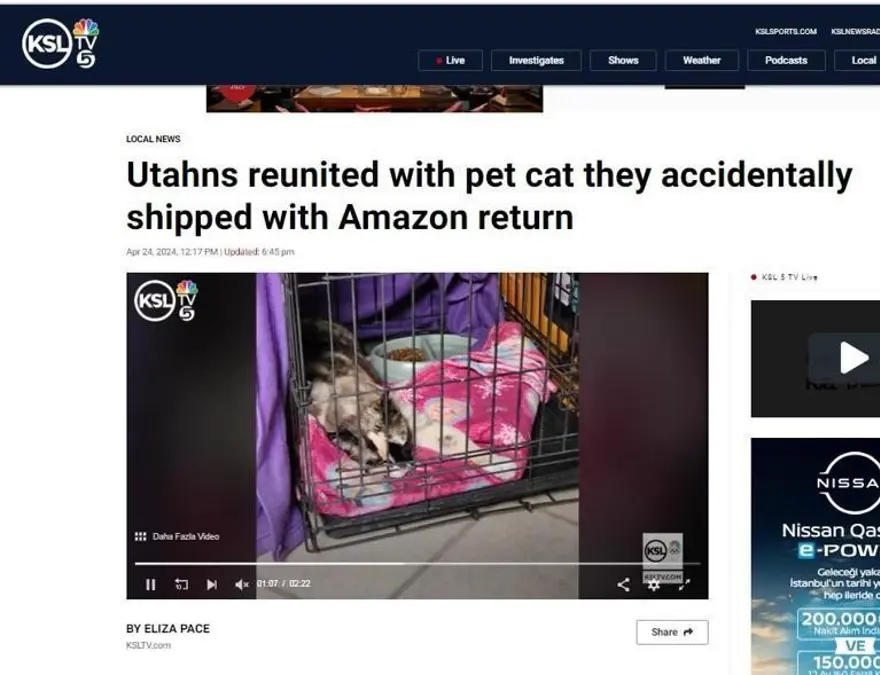Click the Share button below video
This screenshot has height=675, width=880.
point(672,632)
